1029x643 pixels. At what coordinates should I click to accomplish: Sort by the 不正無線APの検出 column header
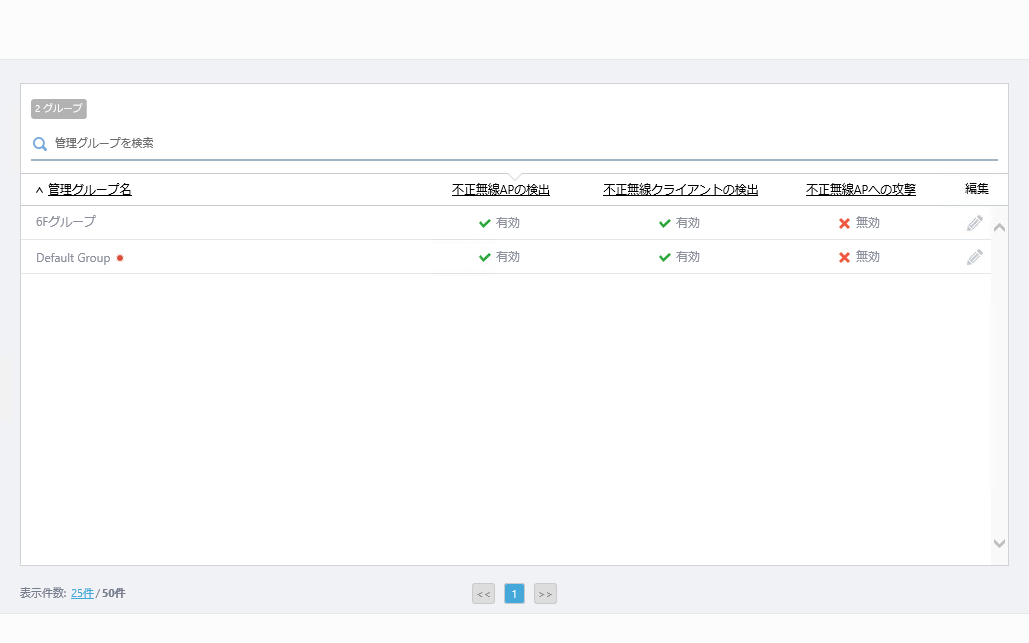500,190
